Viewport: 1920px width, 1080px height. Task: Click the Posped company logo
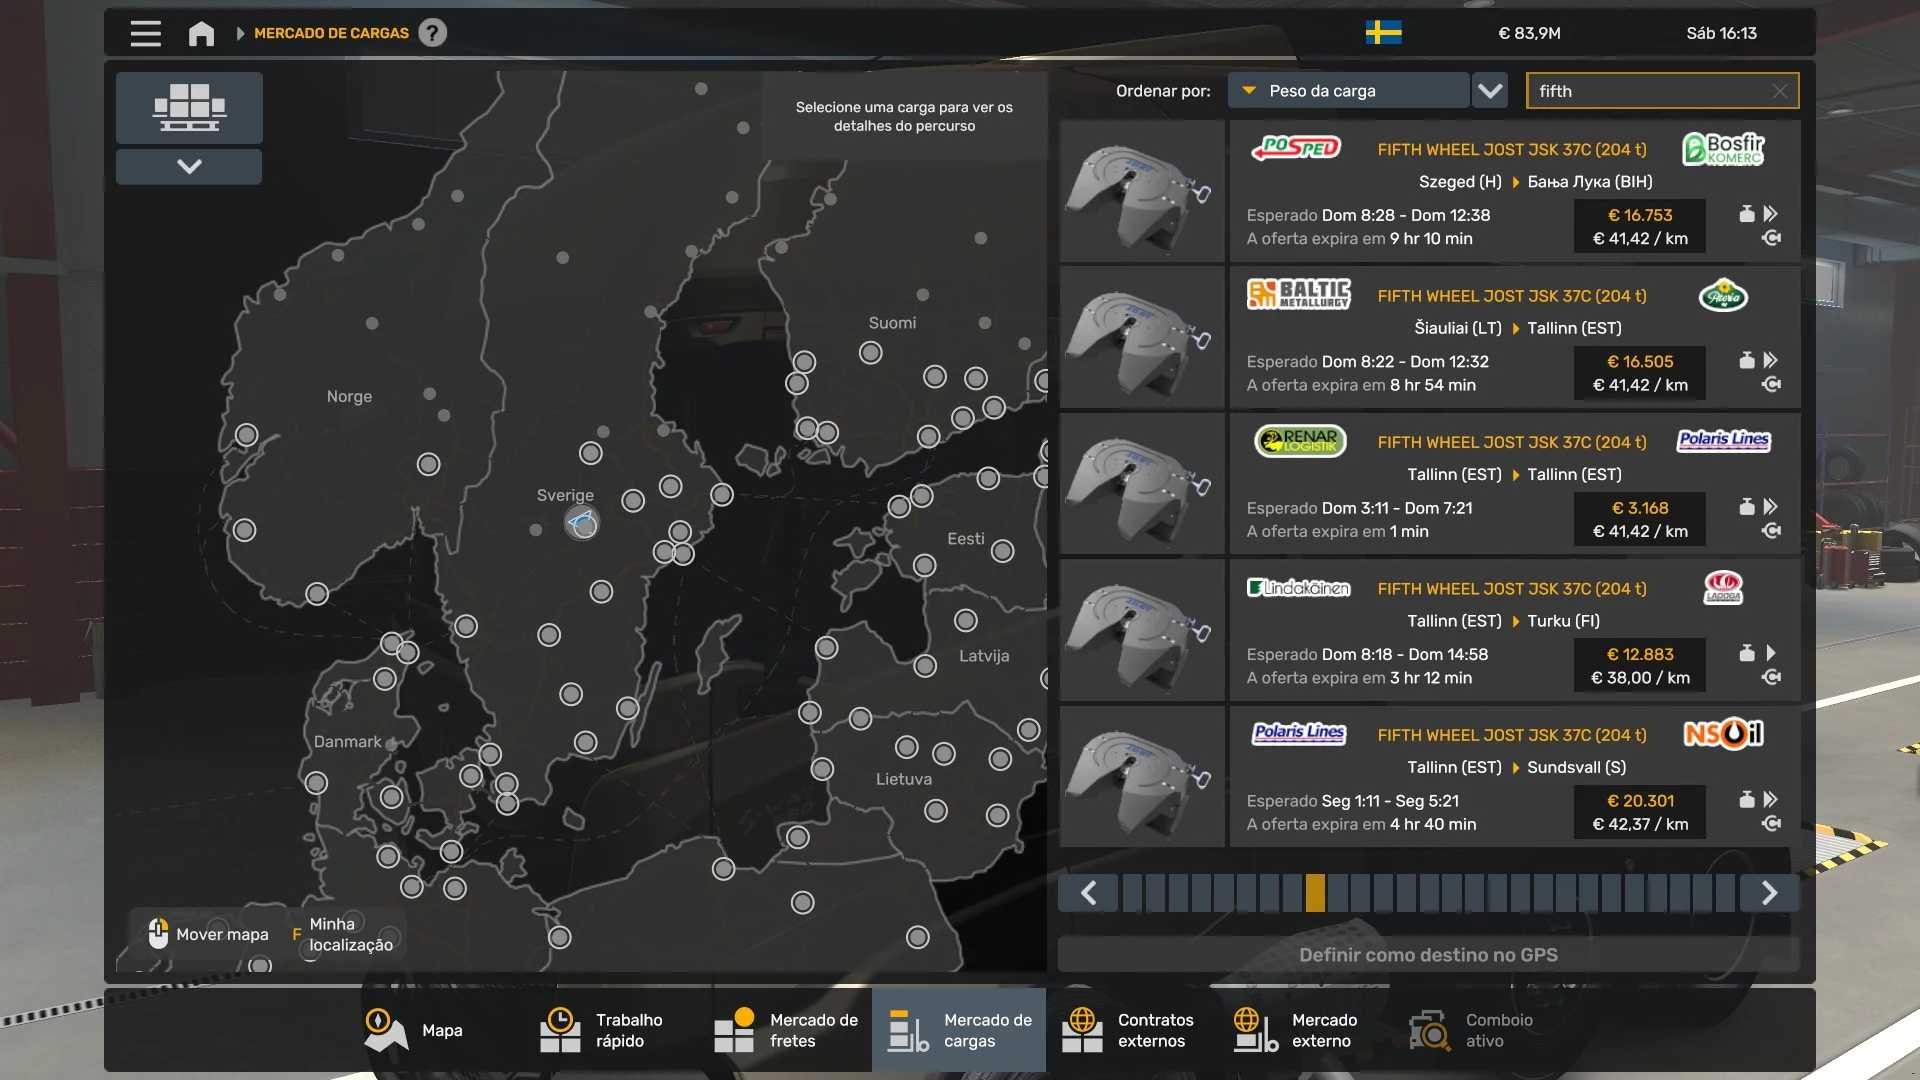point(1296,148)
